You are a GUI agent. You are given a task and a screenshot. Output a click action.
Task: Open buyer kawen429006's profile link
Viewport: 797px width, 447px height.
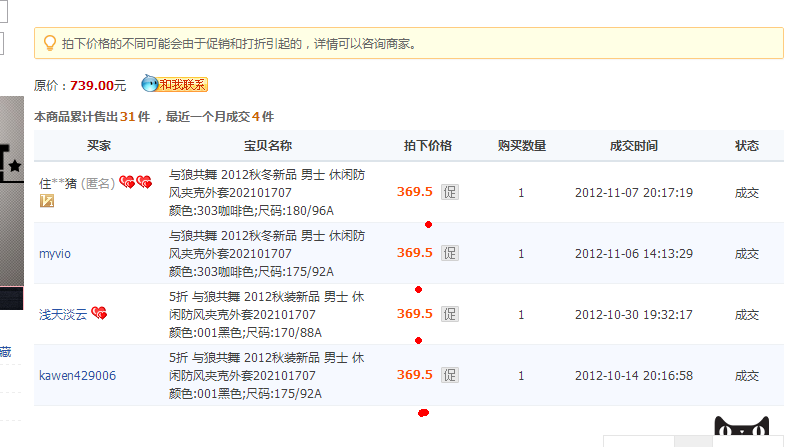pos(77,376)
